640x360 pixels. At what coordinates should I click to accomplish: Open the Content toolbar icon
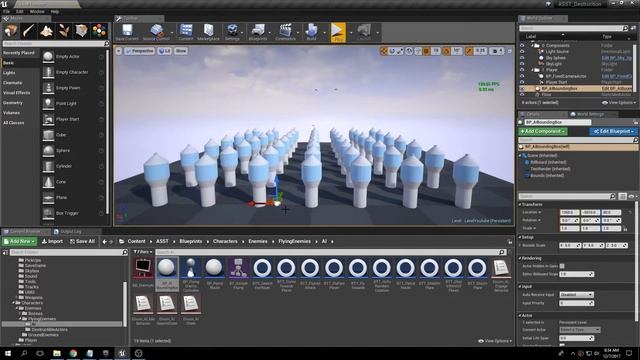tap(186, 32)
